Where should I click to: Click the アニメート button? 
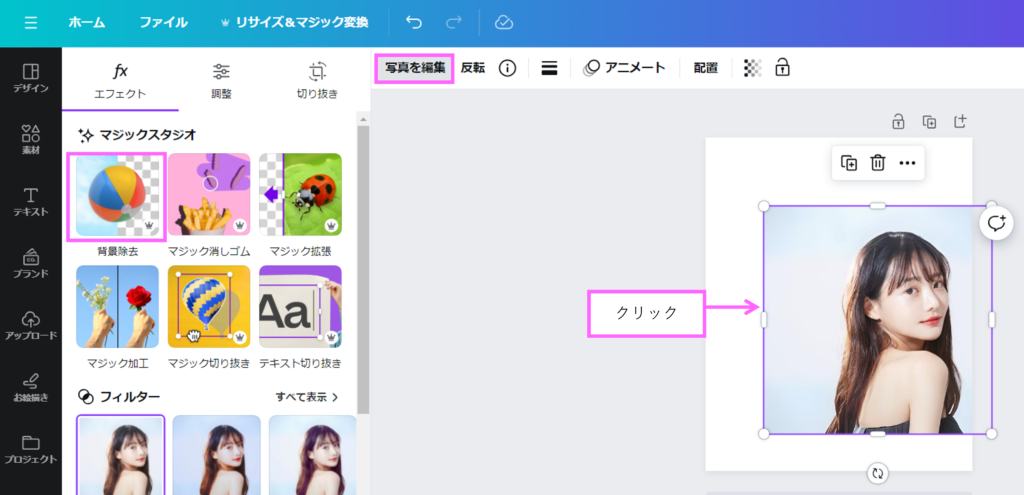click(624, 68)
